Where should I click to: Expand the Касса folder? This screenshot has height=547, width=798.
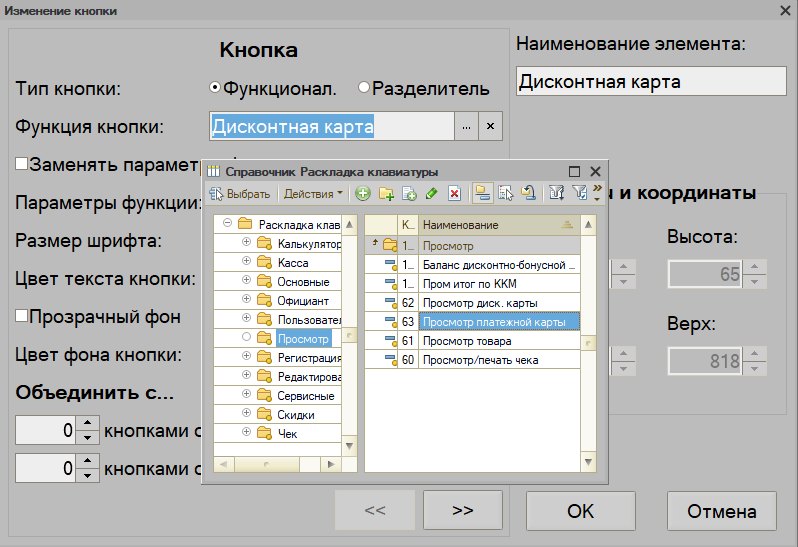(x=246, y=261)
